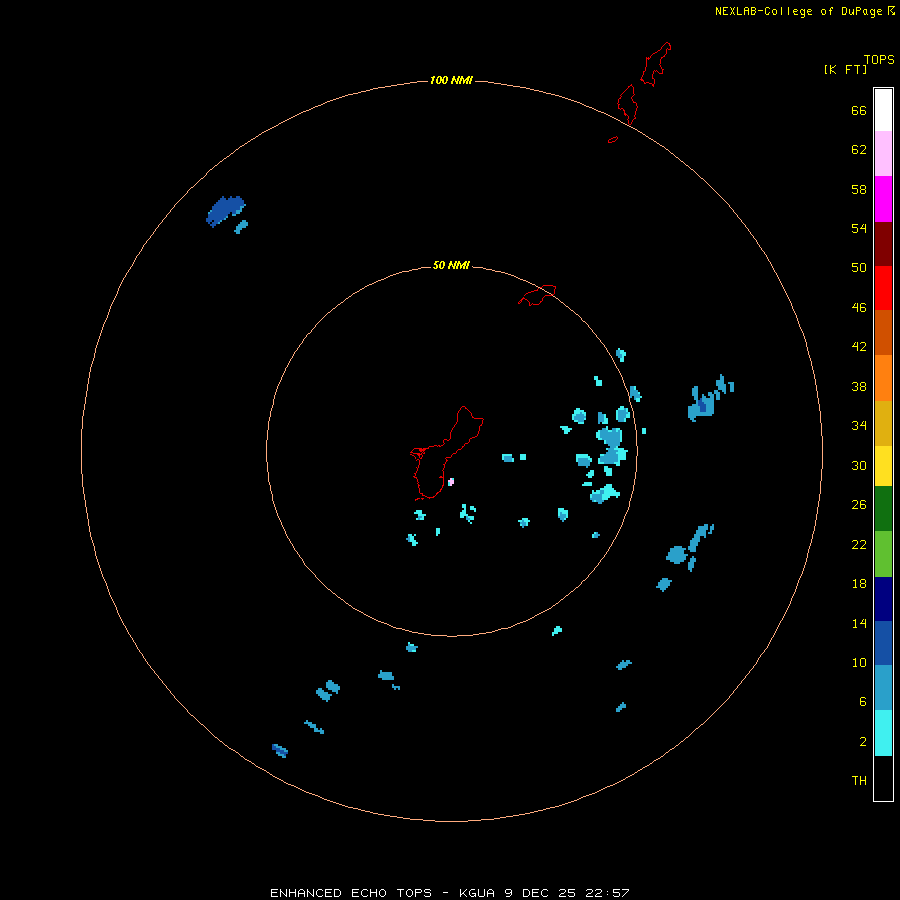
Task: Pick the dark red legend swatch
Action: click(883, 244)
